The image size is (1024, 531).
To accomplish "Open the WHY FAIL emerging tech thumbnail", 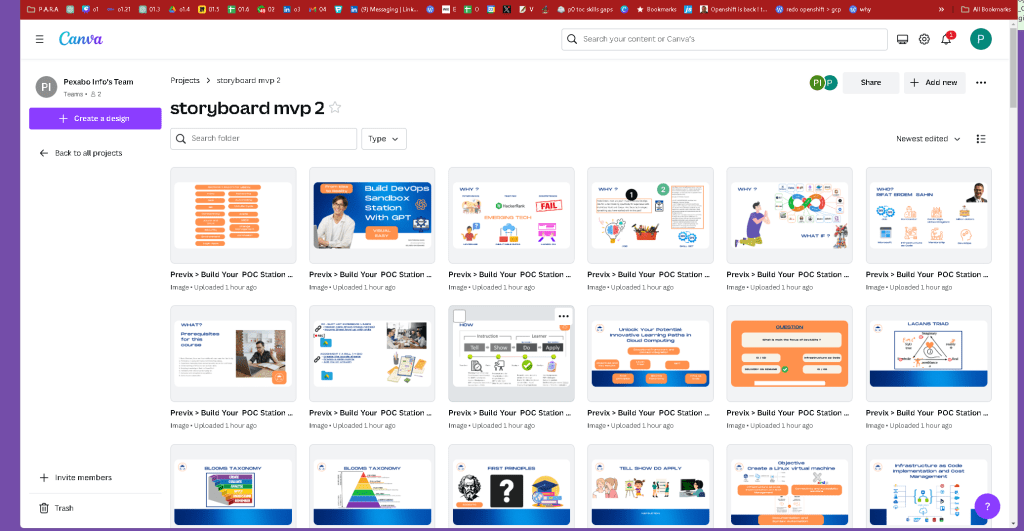I will click(x=511, y=216).
